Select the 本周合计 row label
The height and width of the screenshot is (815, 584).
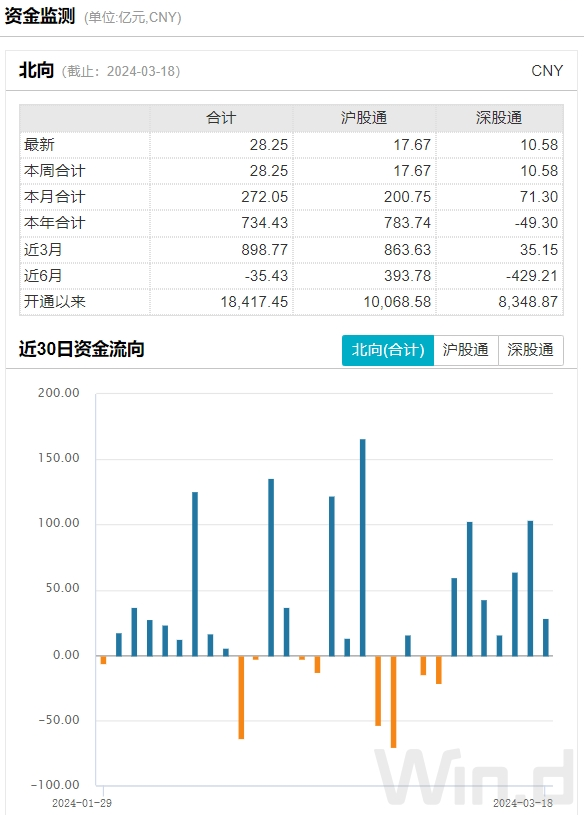55,171
